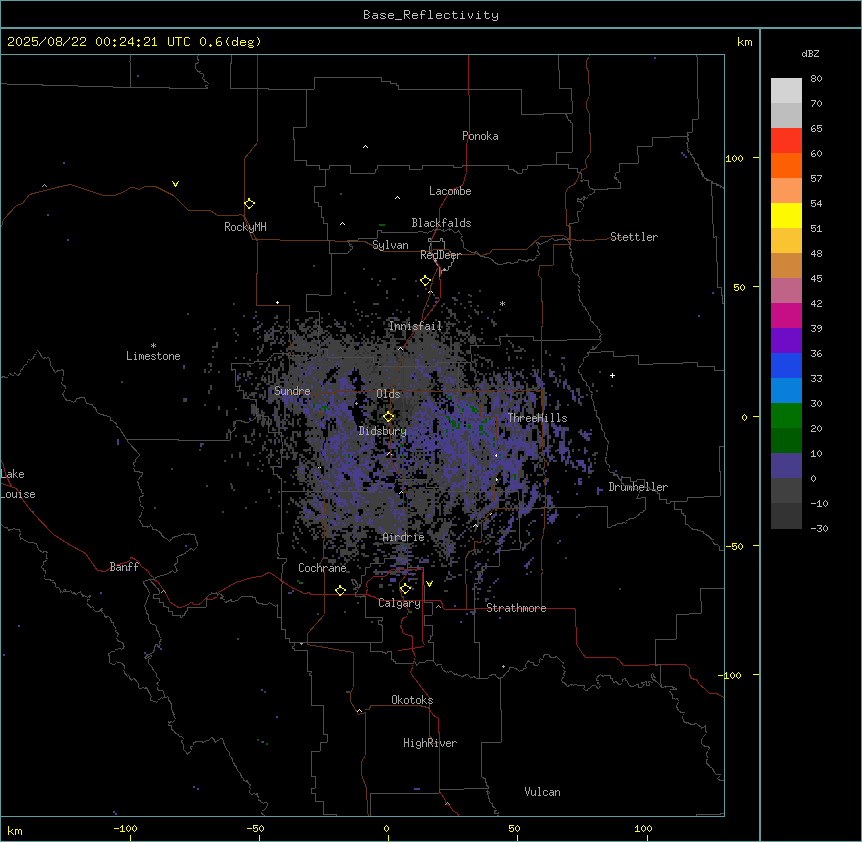Screen dimensions: 862x842
Task: Choose the blue 36-33 dBZ legend band
Action: click(x=786, y=365)
